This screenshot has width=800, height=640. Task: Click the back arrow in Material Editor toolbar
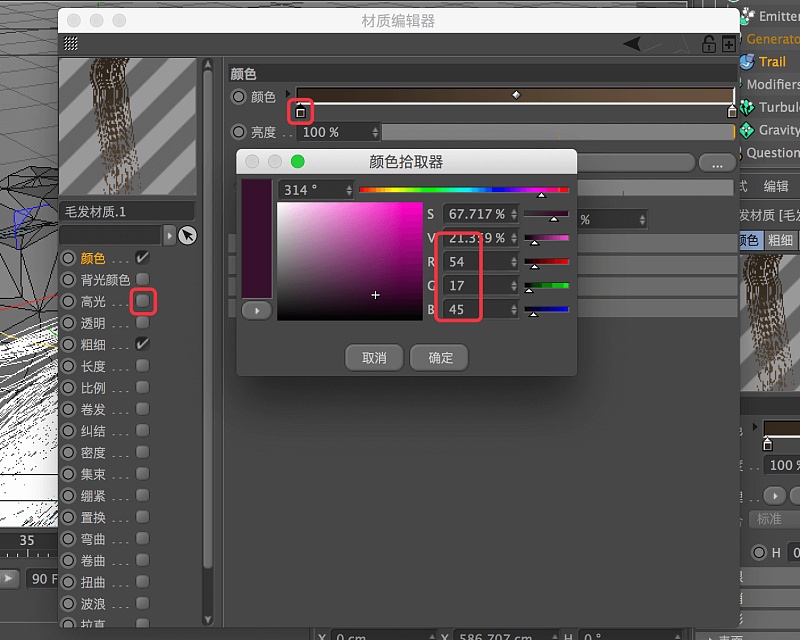pyautogui.click(x=633, y=44)
